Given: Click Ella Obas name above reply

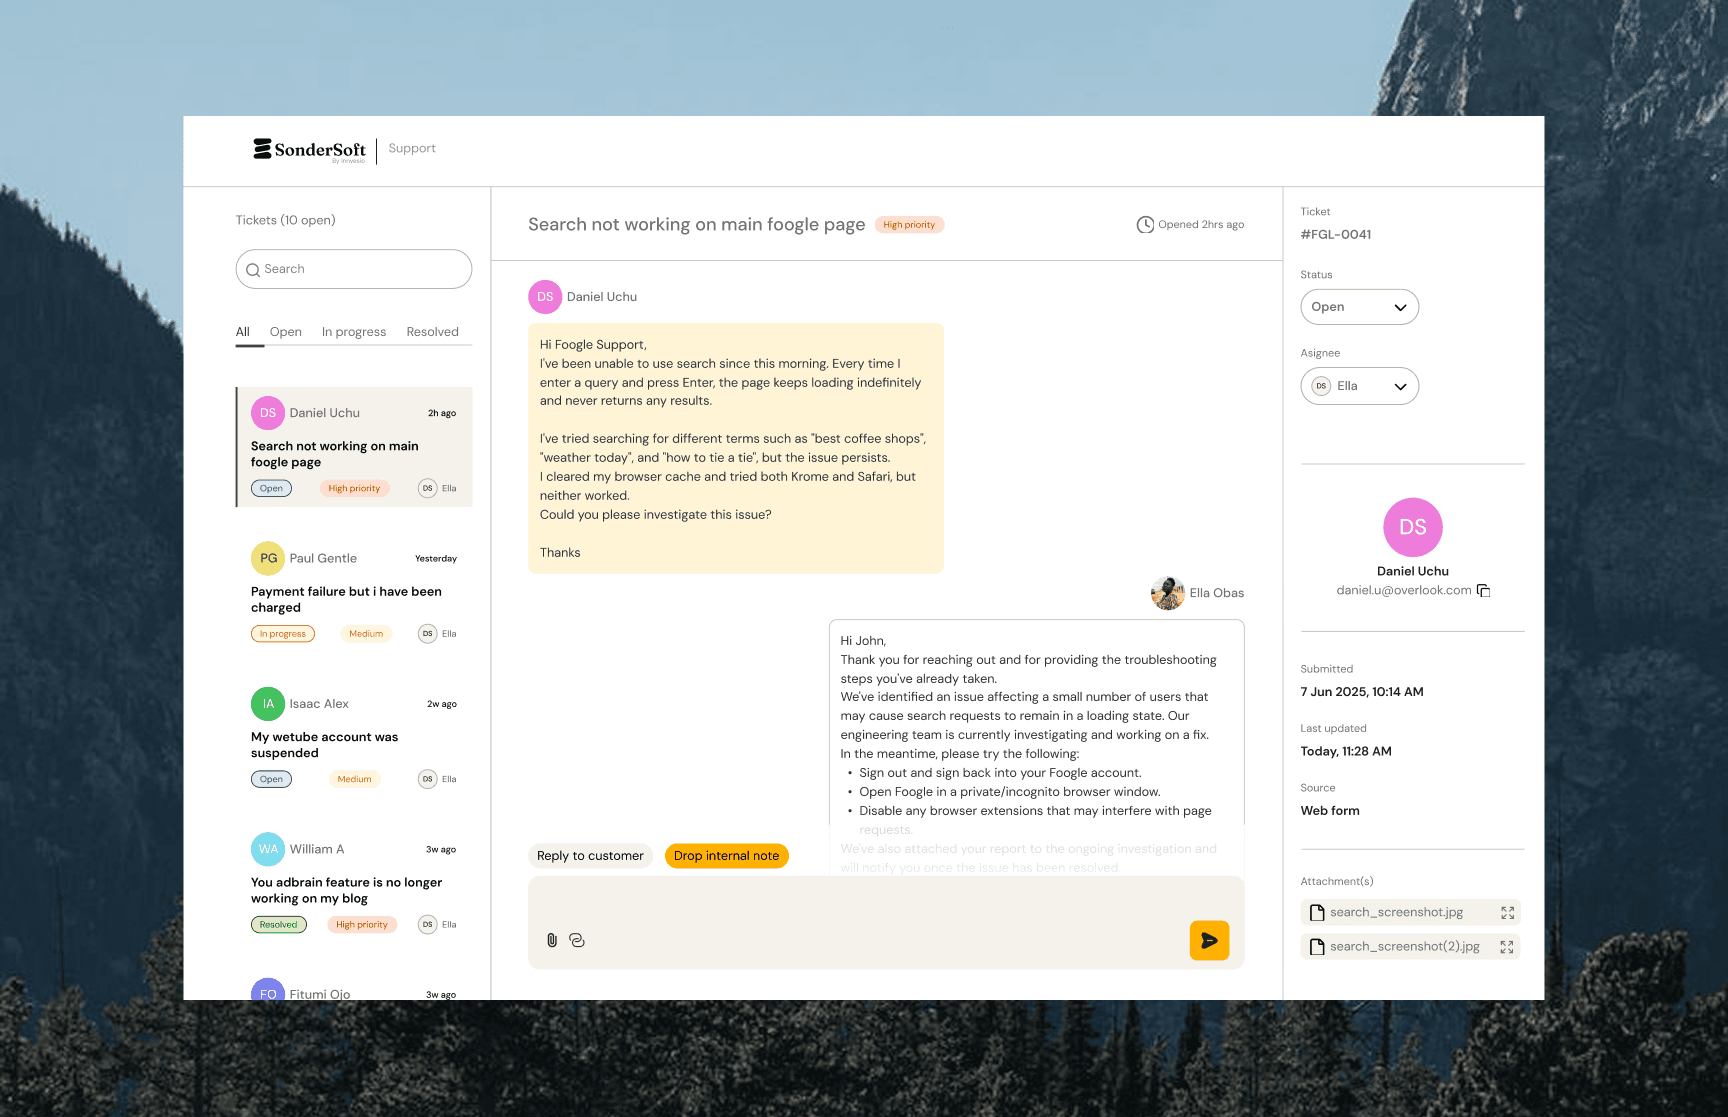Looking at the screenshot, I should pos(1217,593).
